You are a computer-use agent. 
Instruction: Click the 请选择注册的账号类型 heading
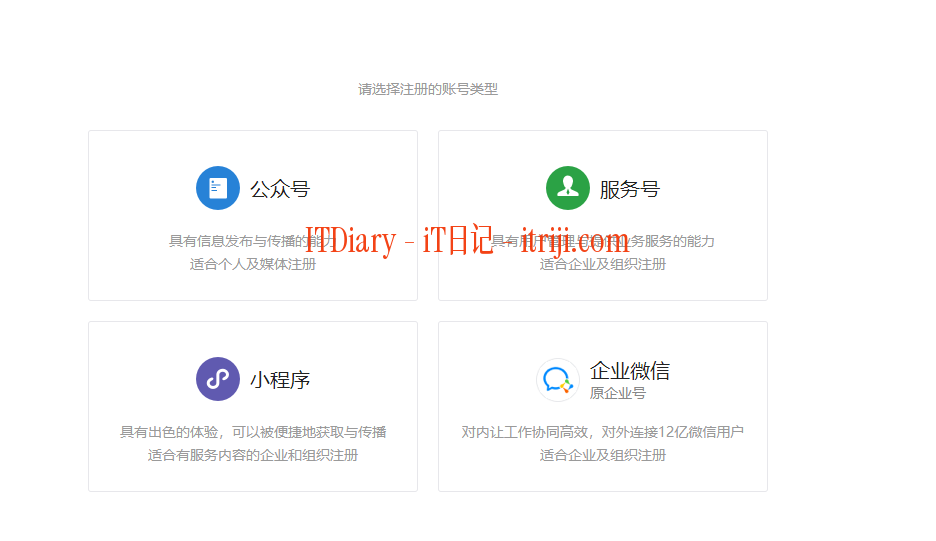(x=428, y=89)
